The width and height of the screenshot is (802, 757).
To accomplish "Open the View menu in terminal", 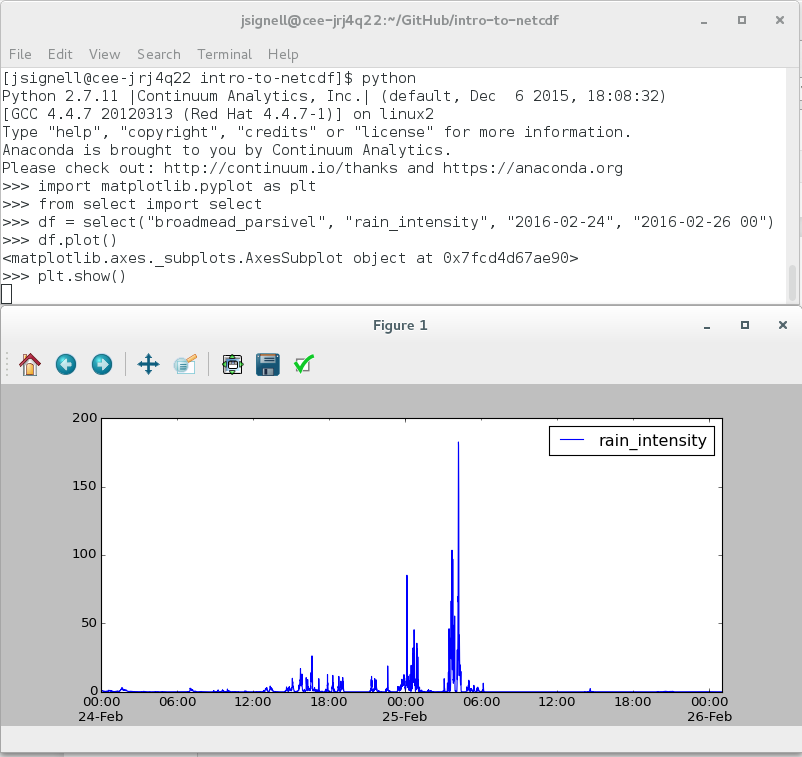I will [104, 54].
